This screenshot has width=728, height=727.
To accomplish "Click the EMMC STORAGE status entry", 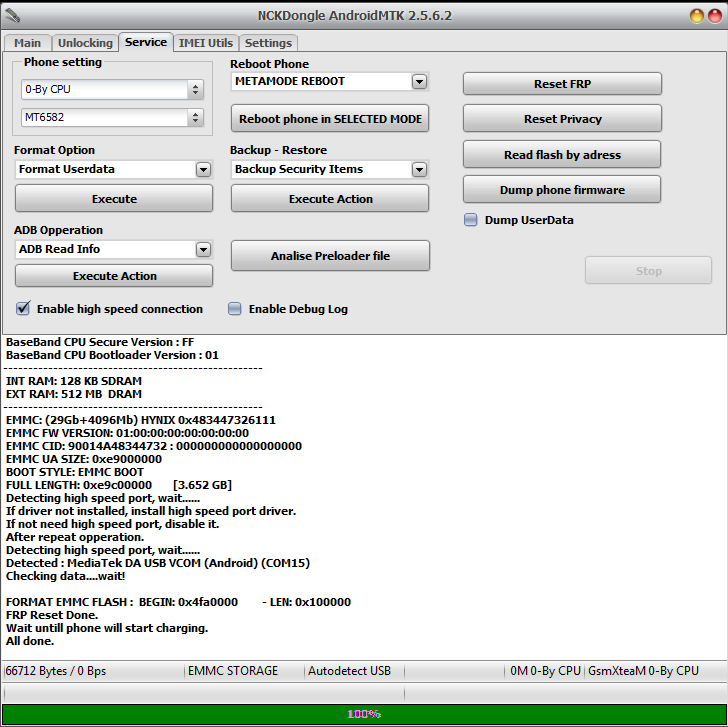I will tap(233, 671).
